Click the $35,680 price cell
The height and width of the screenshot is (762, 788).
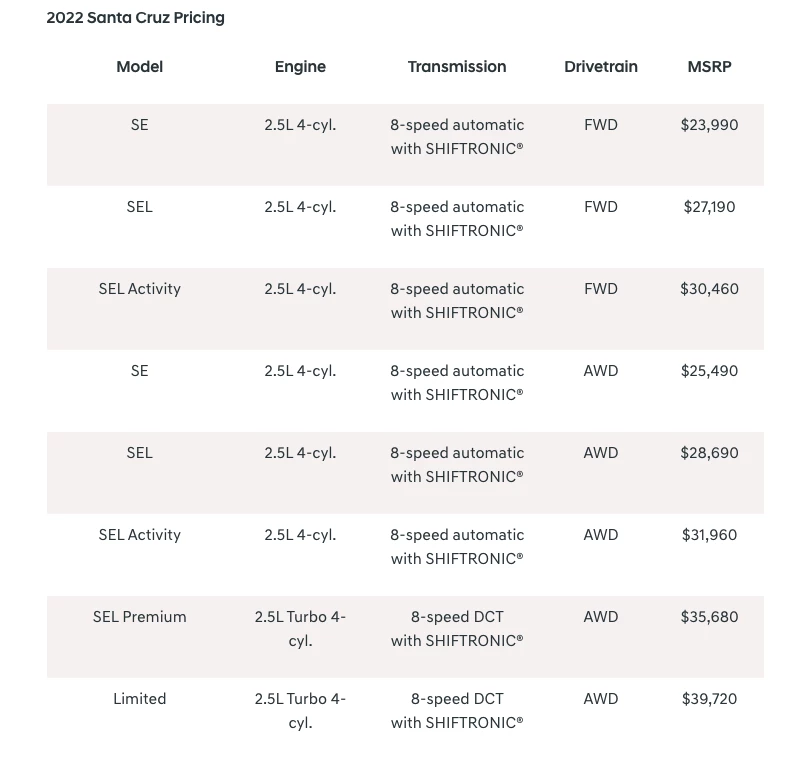709,617
